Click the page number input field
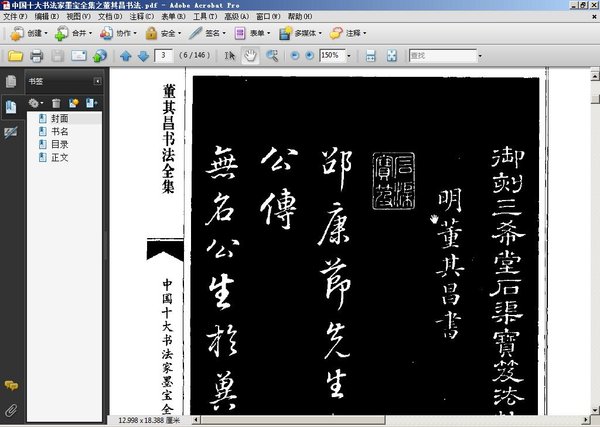The image size is (600, 427). coord(163,55)
